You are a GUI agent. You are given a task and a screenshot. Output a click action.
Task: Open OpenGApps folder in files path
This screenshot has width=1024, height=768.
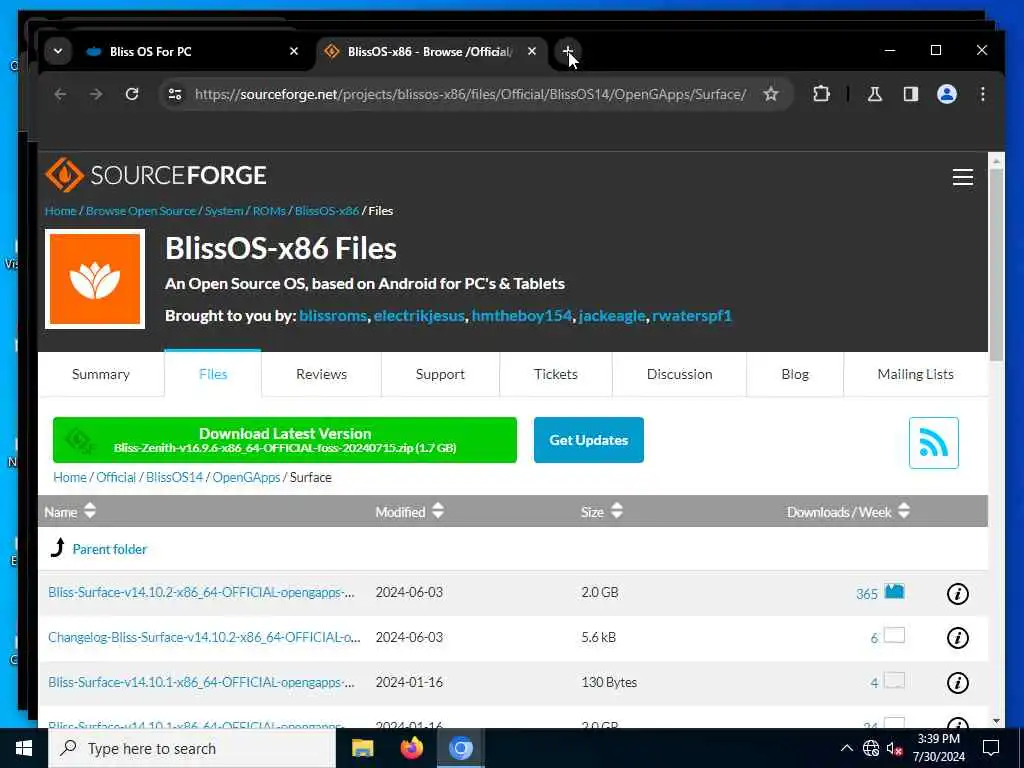click(246, 477)
